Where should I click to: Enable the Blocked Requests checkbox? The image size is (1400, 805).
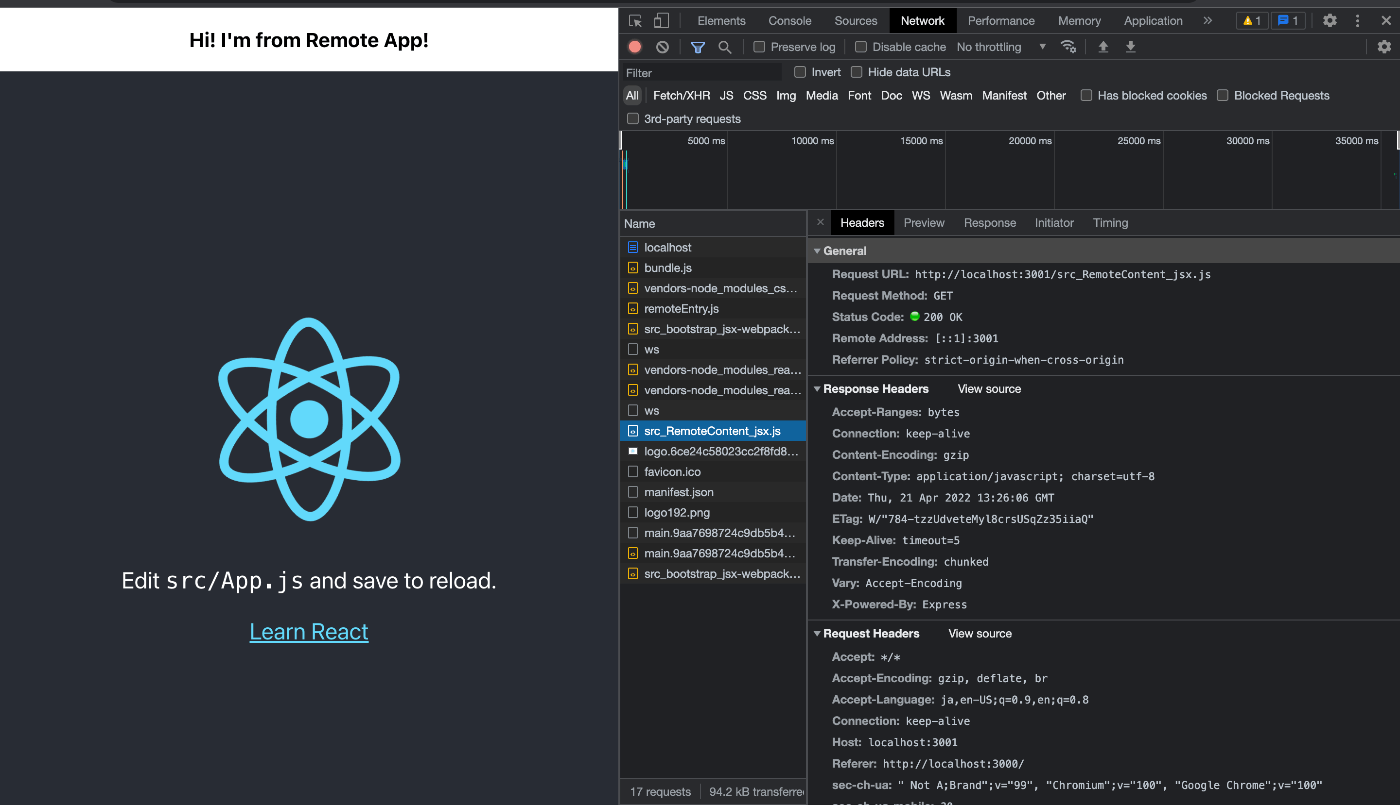[x=1222, y=96]
